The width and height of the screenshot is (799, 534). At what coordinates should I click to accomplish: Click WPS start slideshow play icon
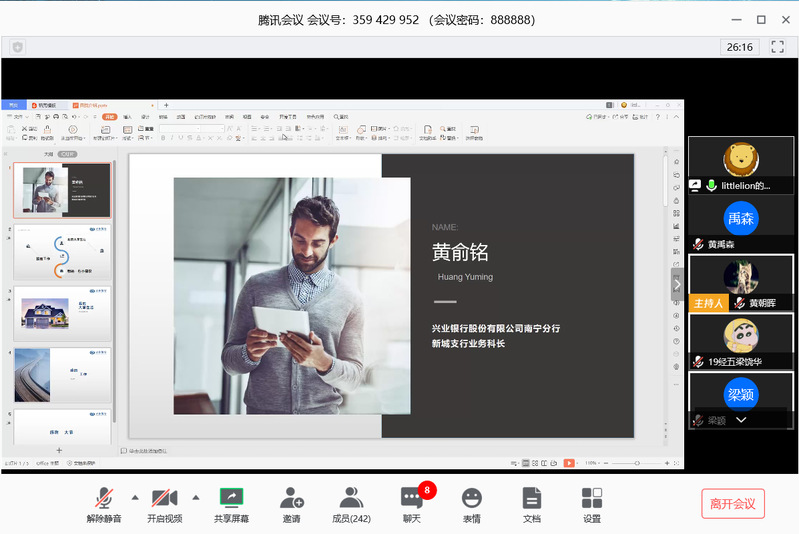coord(73,129)
